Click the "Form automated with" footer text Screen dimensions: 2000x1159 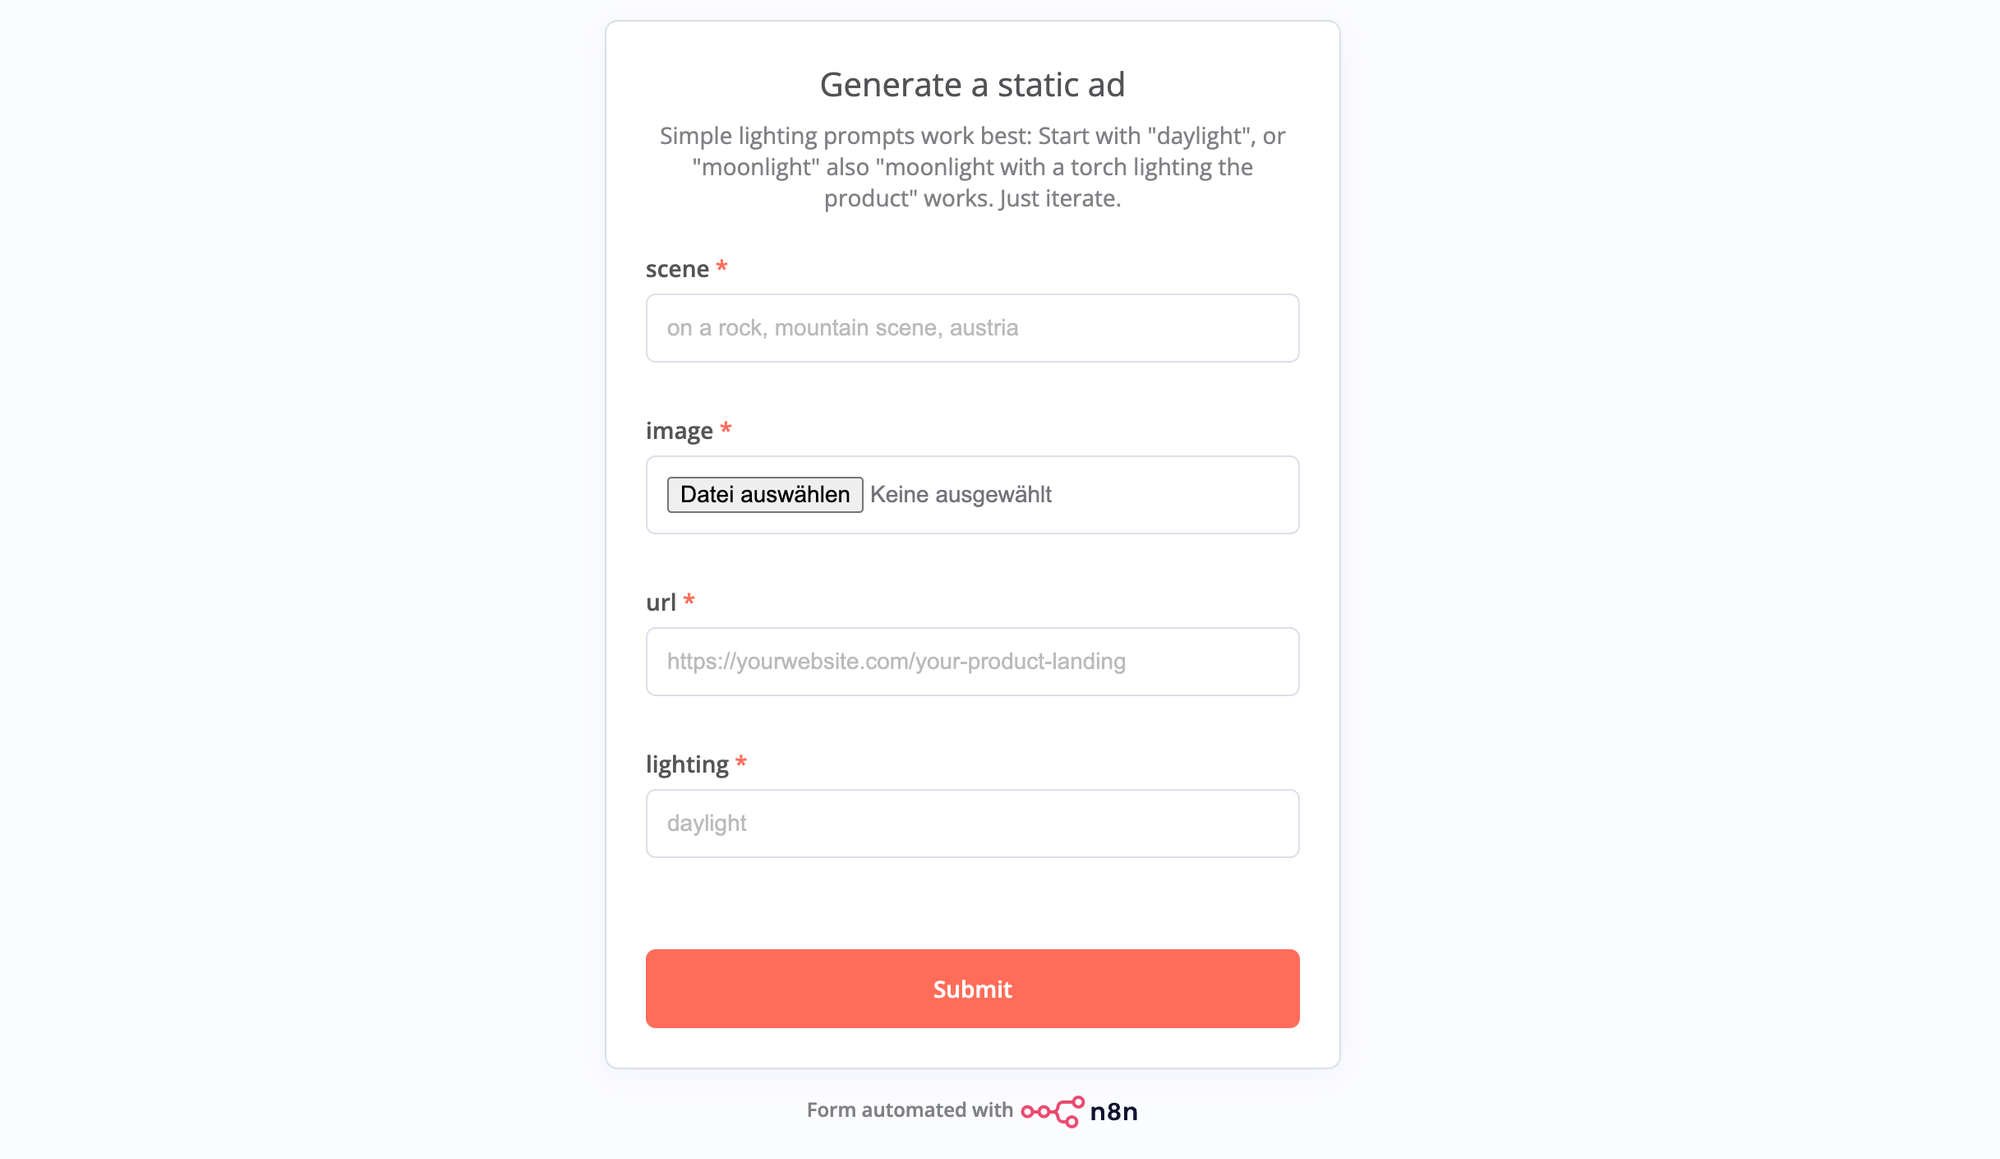(910, 1110)
